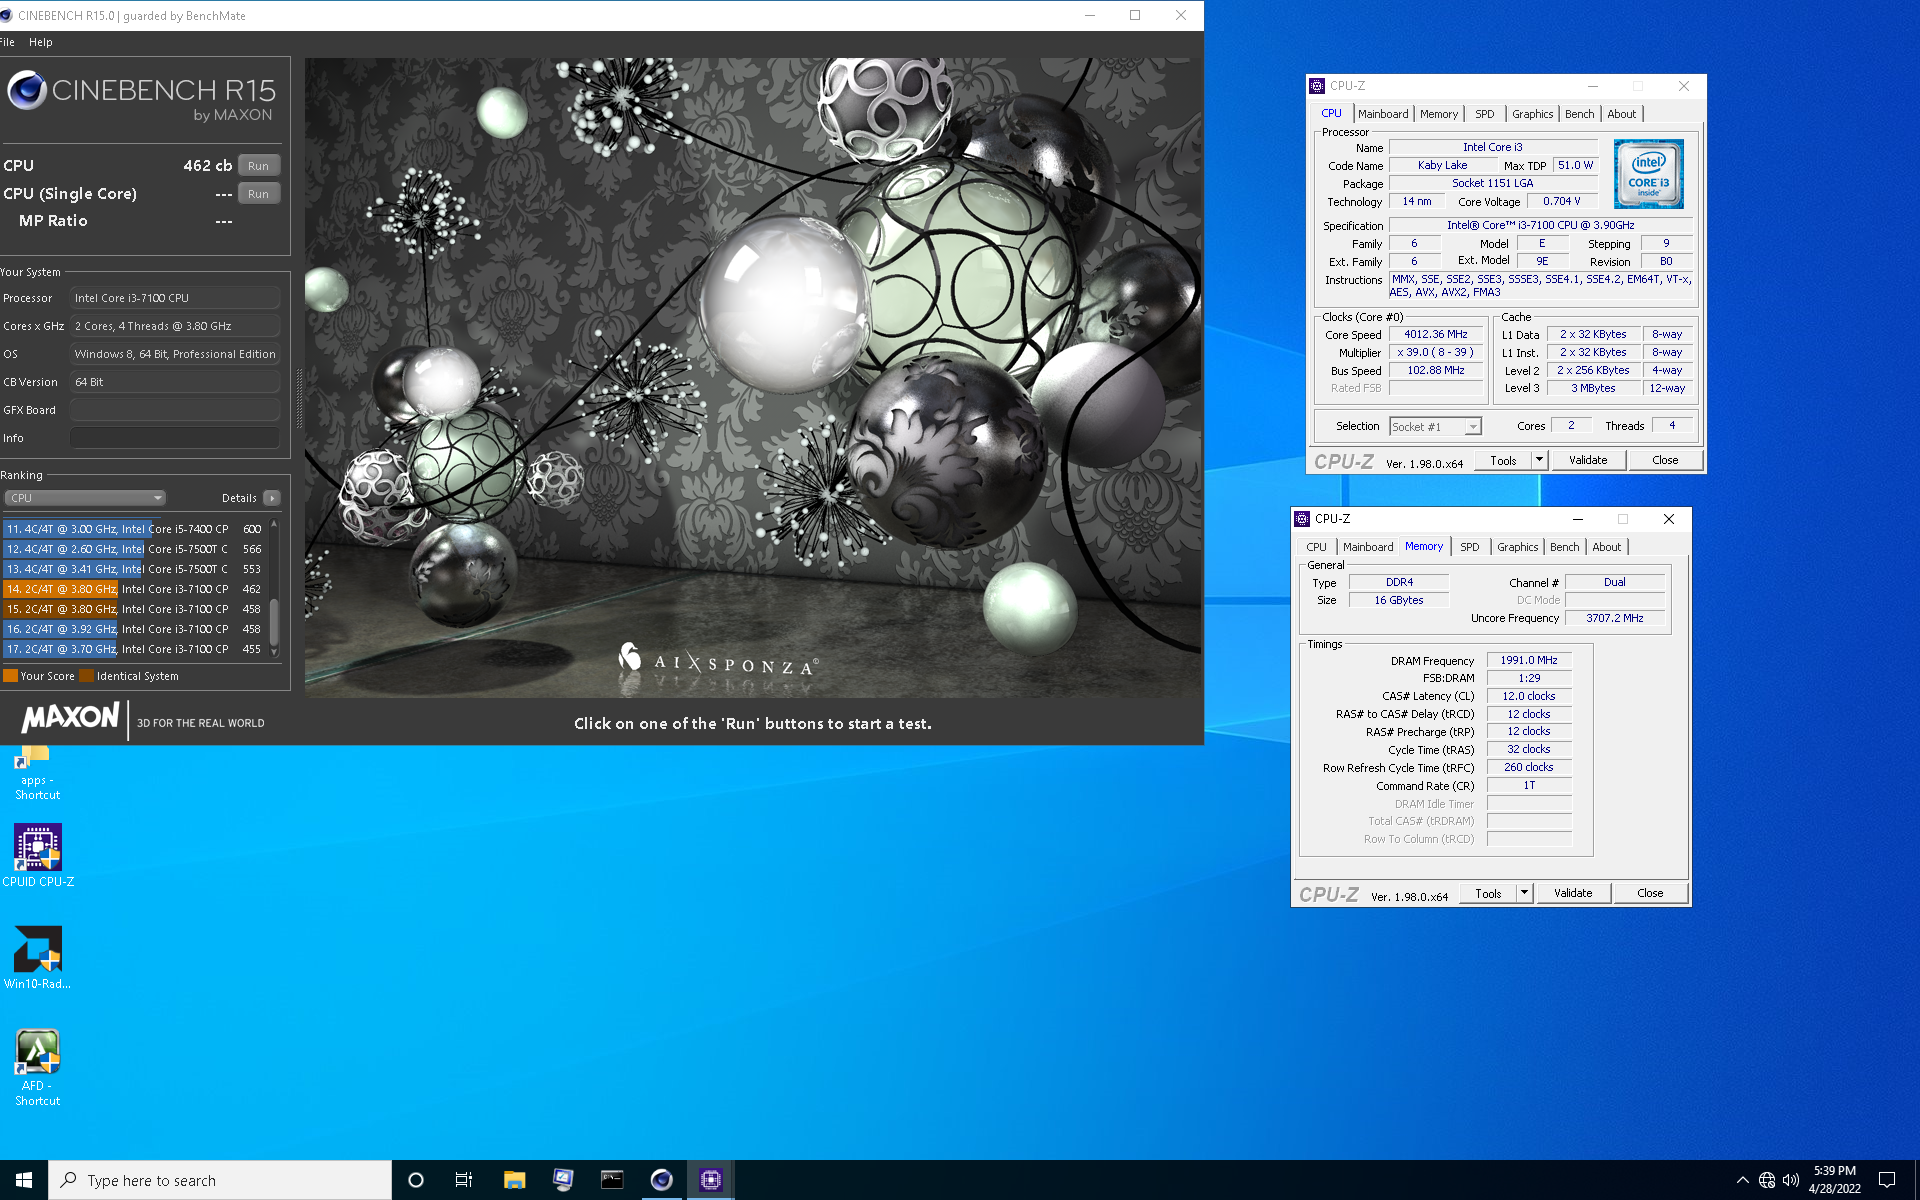Run the CPU Single Core test
1920x1200 pixels.
[x=259, y=194]
